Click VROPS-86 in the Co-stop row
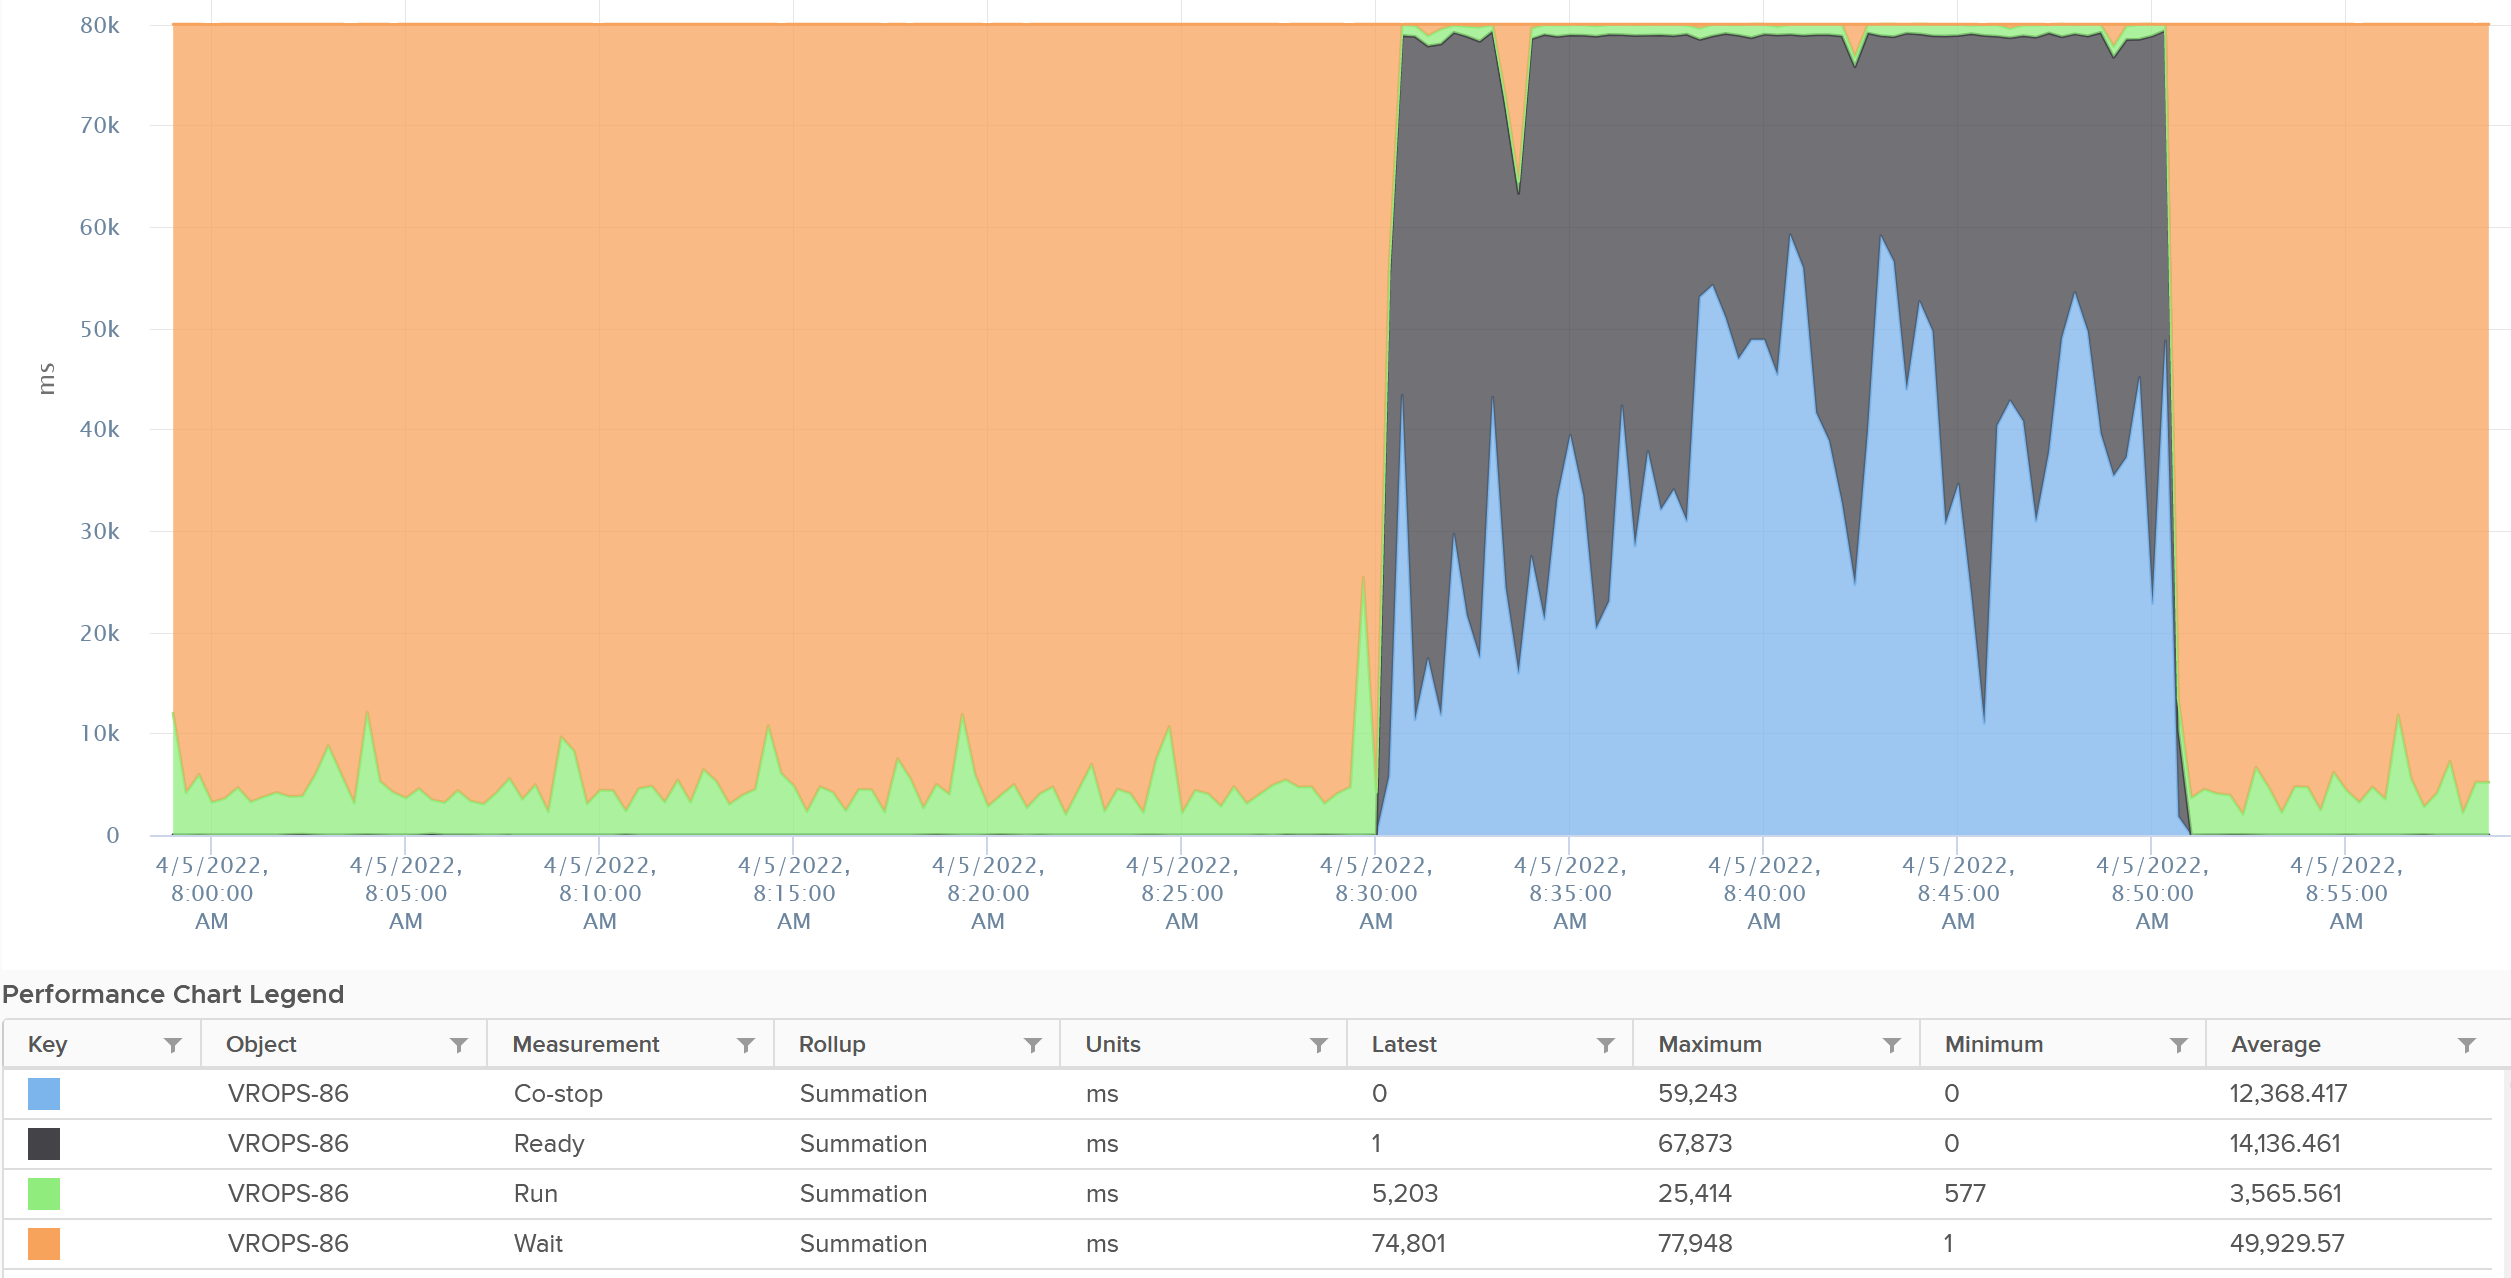 coord(288,1094)
